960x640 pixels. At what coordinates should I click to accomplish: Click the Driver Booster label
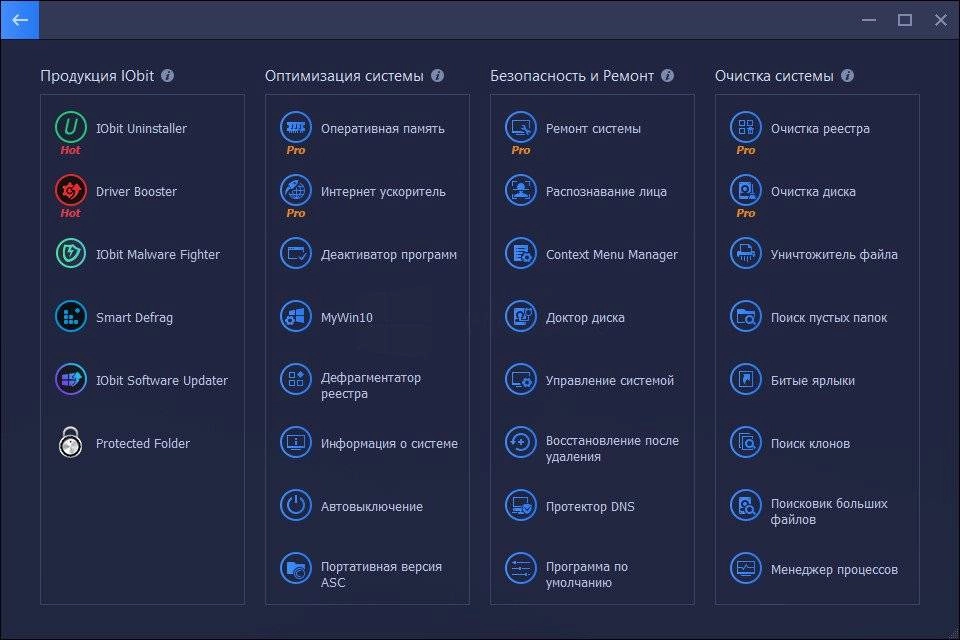click(x=136, y=192)
